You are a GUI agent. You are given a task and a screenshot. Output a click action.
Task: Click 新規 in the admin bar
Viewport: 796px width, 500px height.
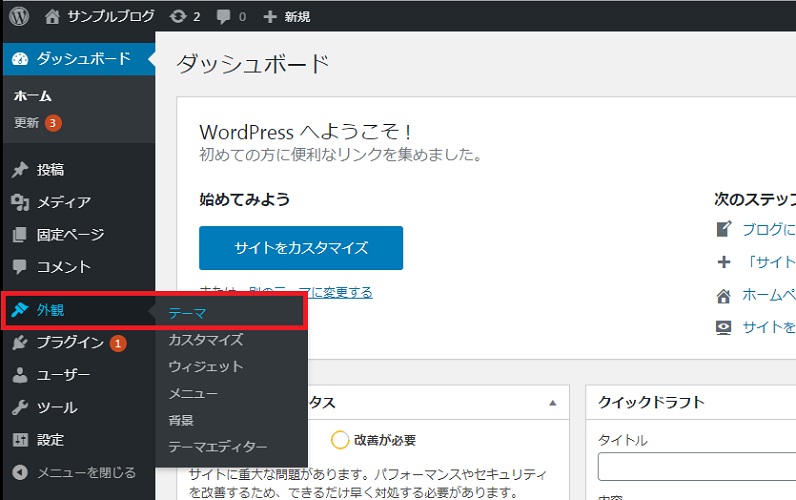pyautogui.click(x=297, y=17)
